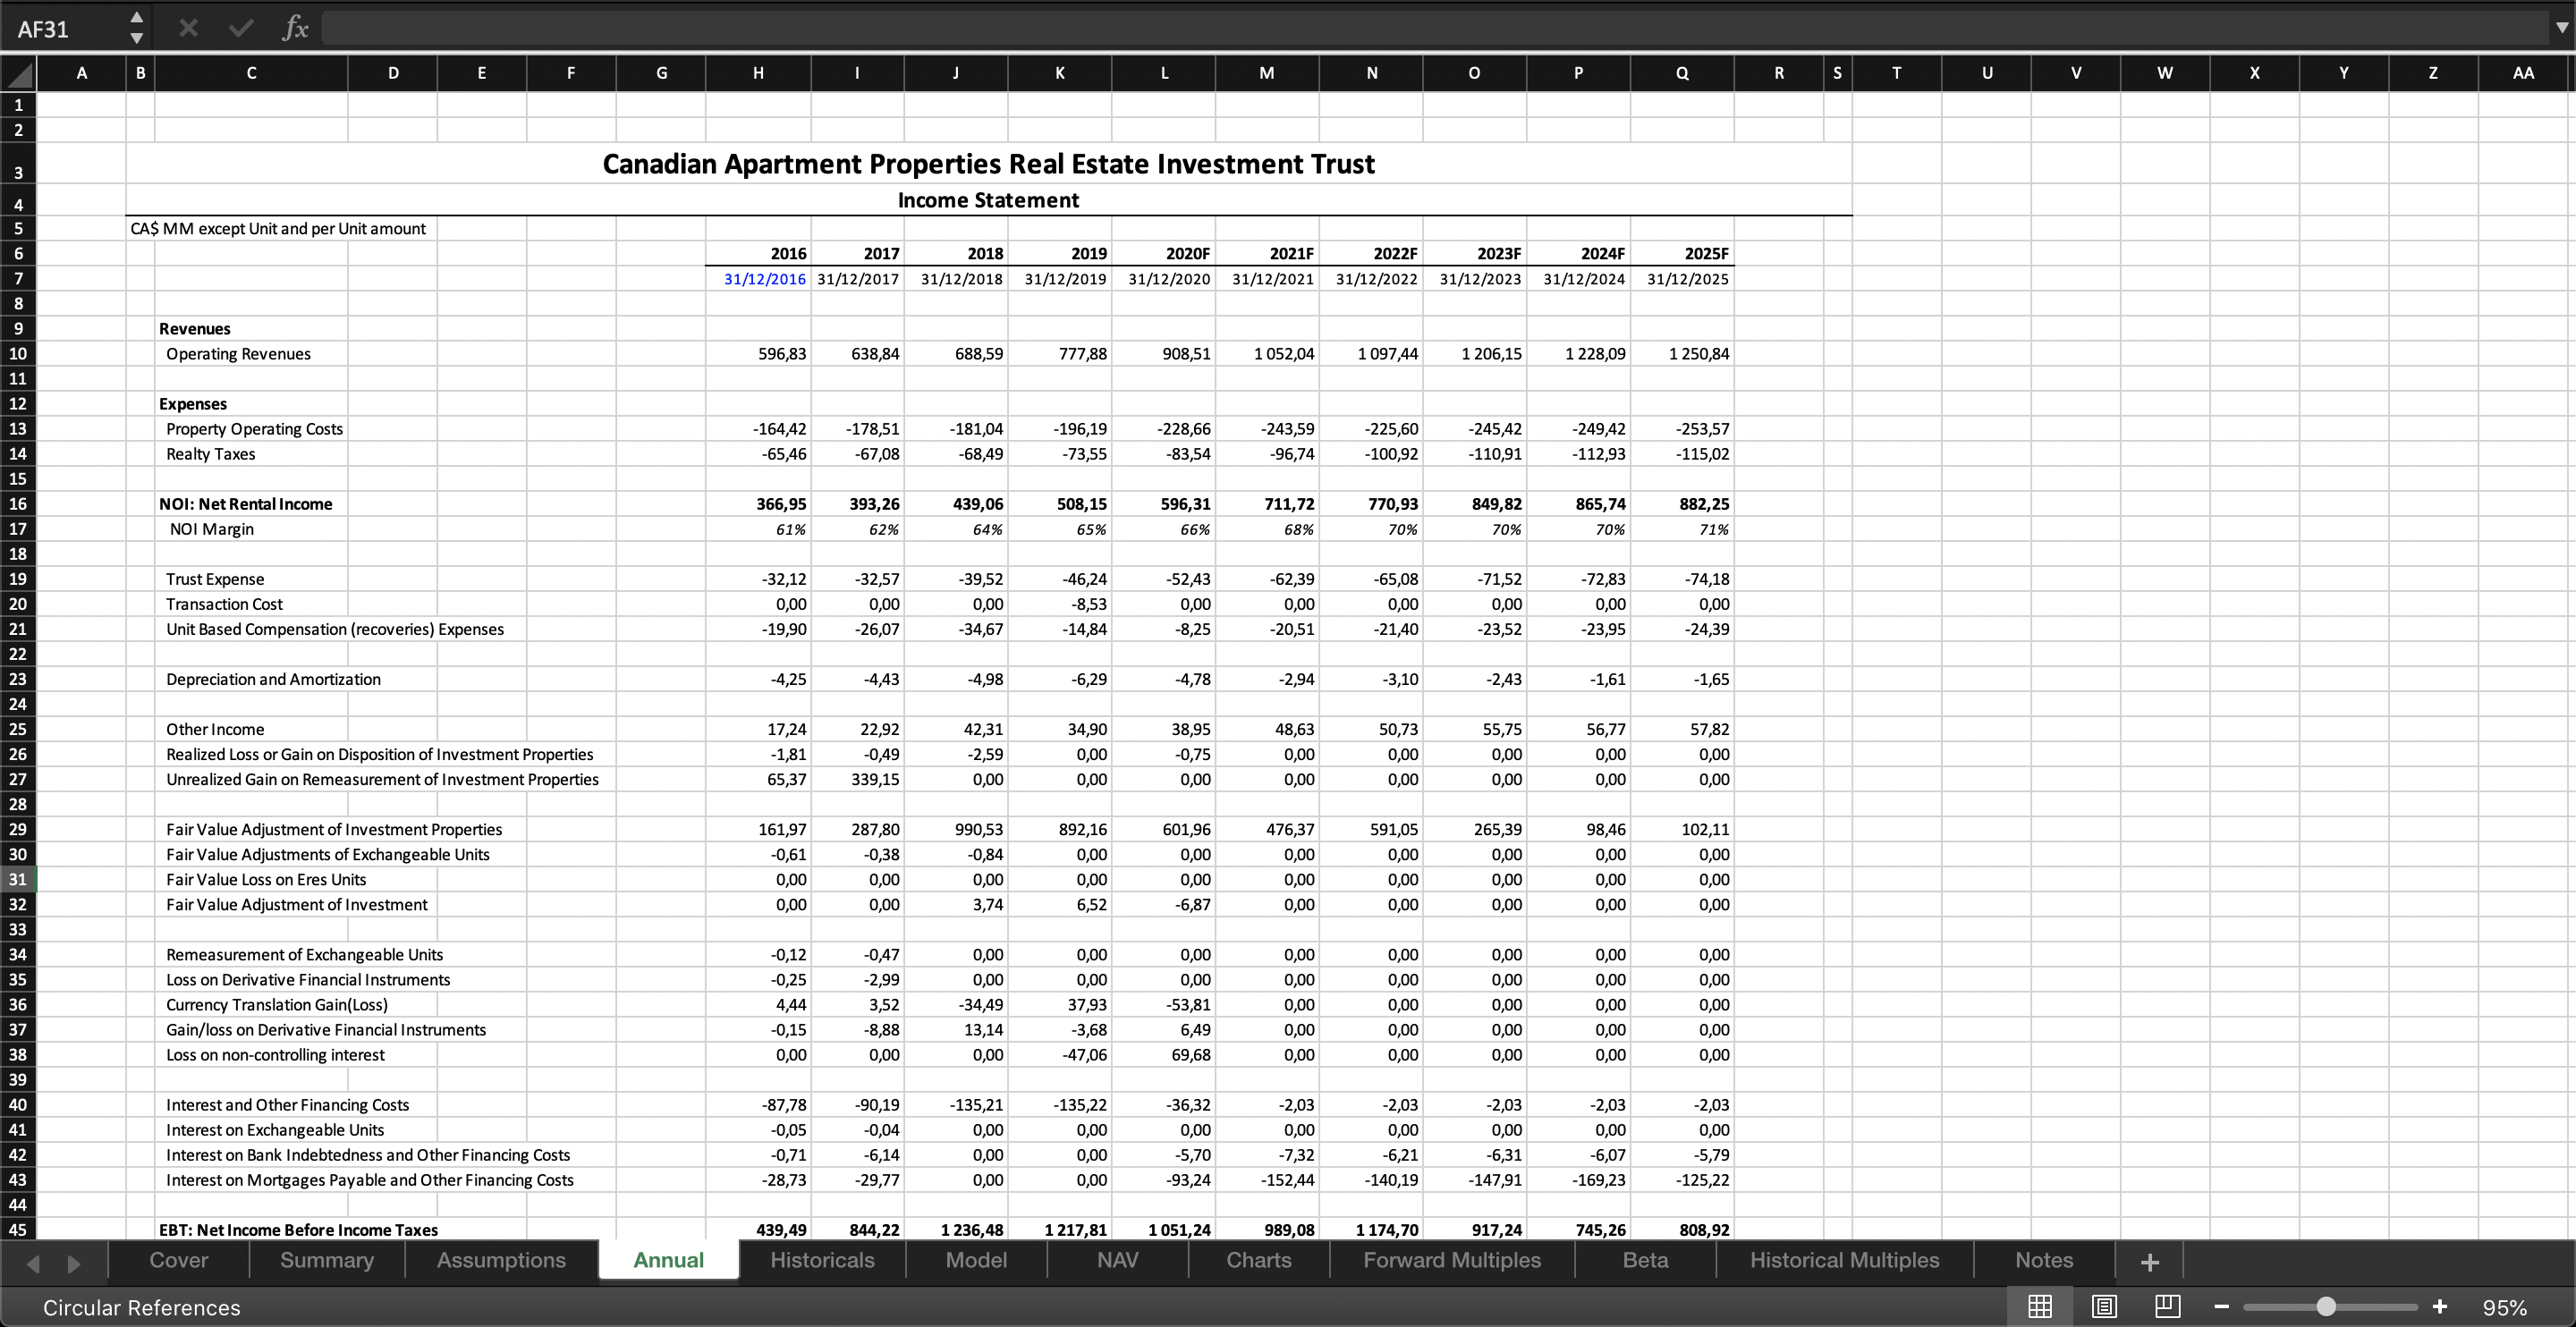Click the Trust Expense label
The image size is (2576, 1327).
click(x=215, y=579)
